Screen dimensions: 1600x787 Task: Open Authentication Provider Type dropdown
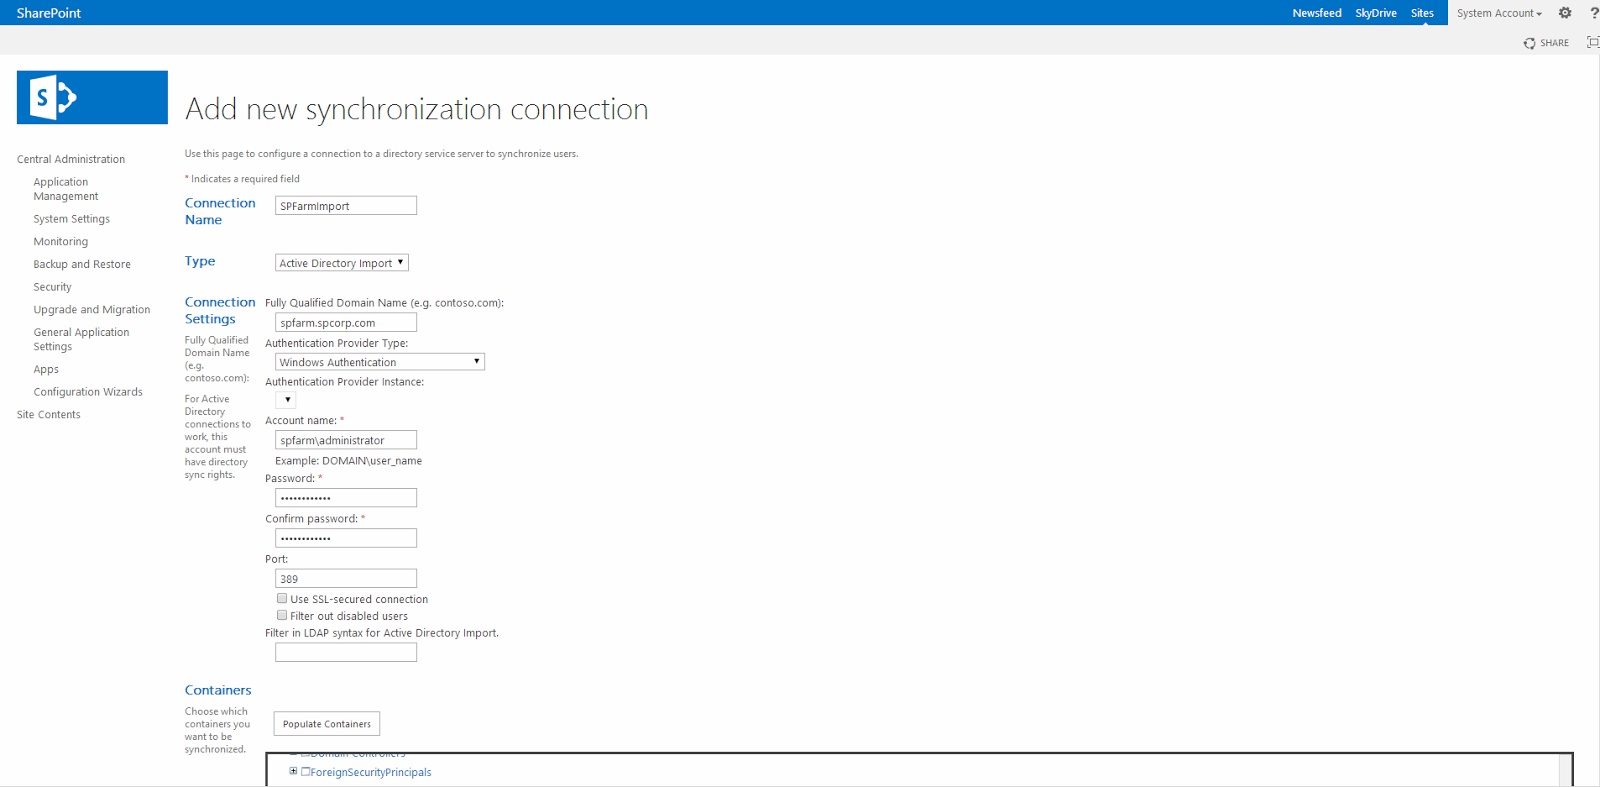(380, 362)
